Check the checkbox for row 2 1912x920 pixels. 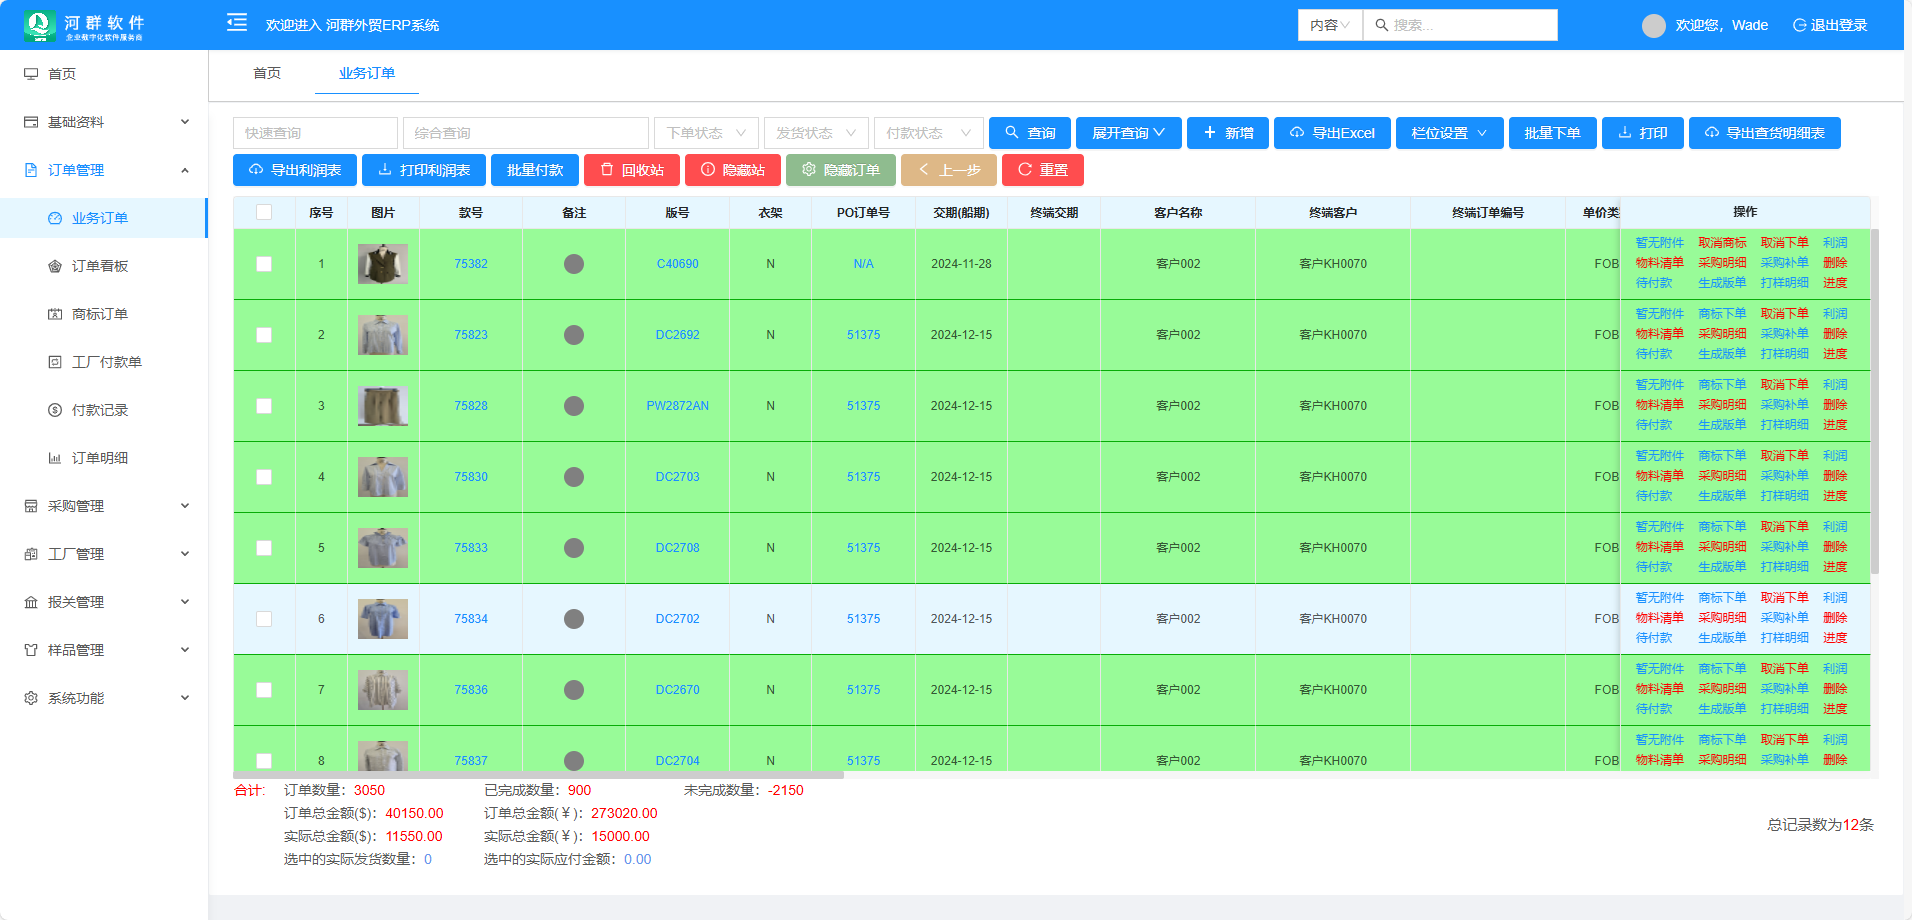264,335
